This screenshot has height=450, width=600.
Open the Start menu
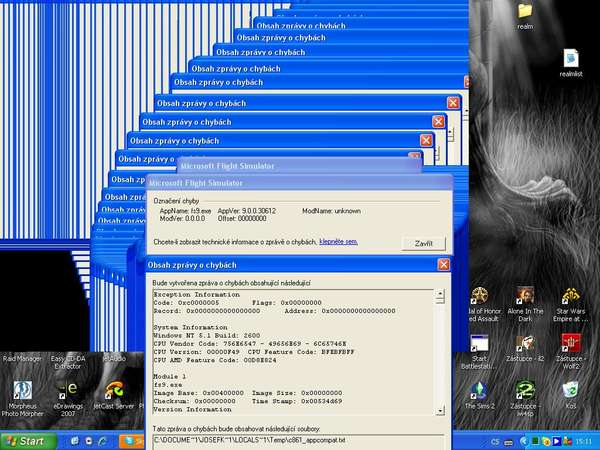(24, 440)
